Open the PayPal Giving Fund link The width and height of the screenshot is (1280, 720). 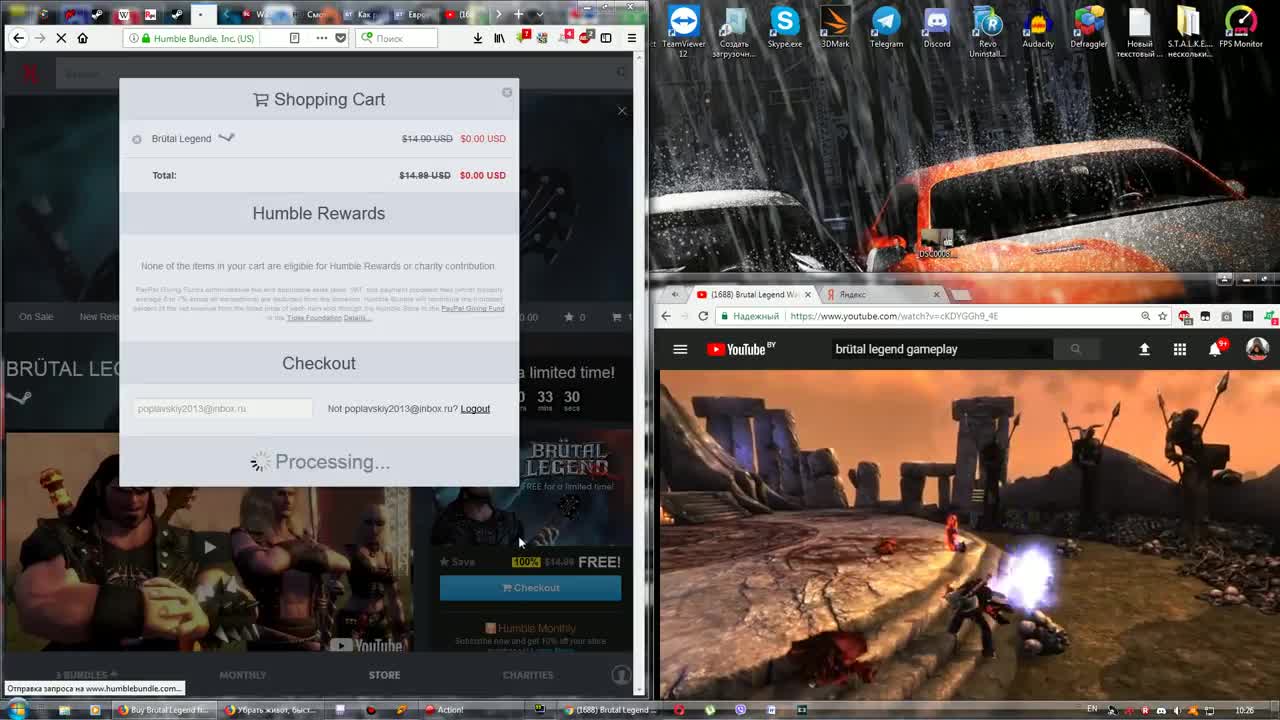(x=472, y=309)
